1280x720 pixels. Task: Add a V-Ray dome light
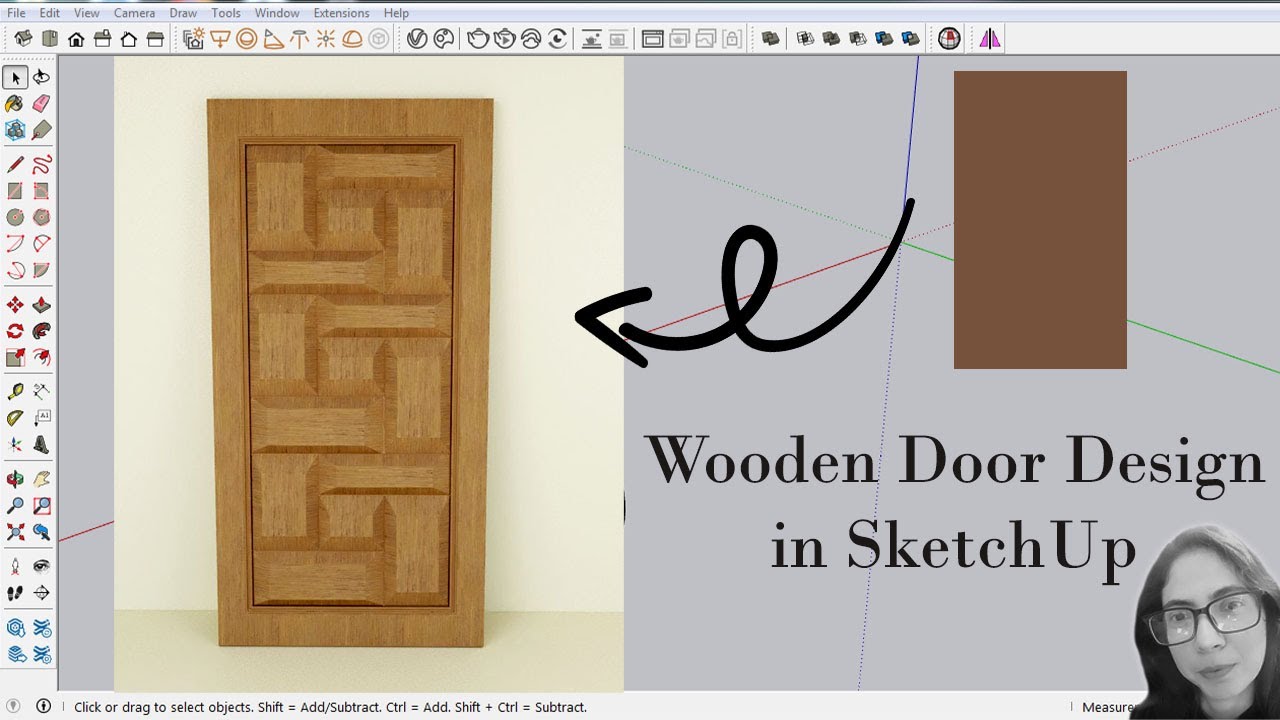(352, 39)
